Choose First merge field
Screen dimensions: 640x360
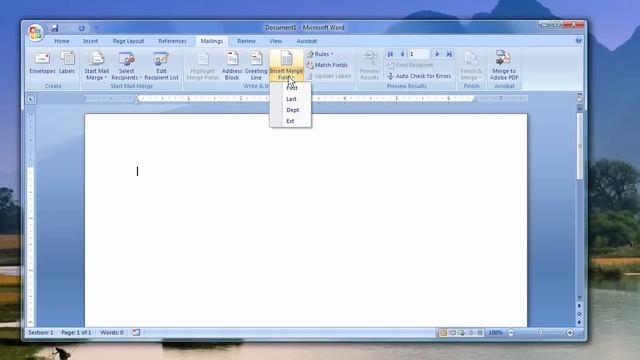click(x=291, y=88)
